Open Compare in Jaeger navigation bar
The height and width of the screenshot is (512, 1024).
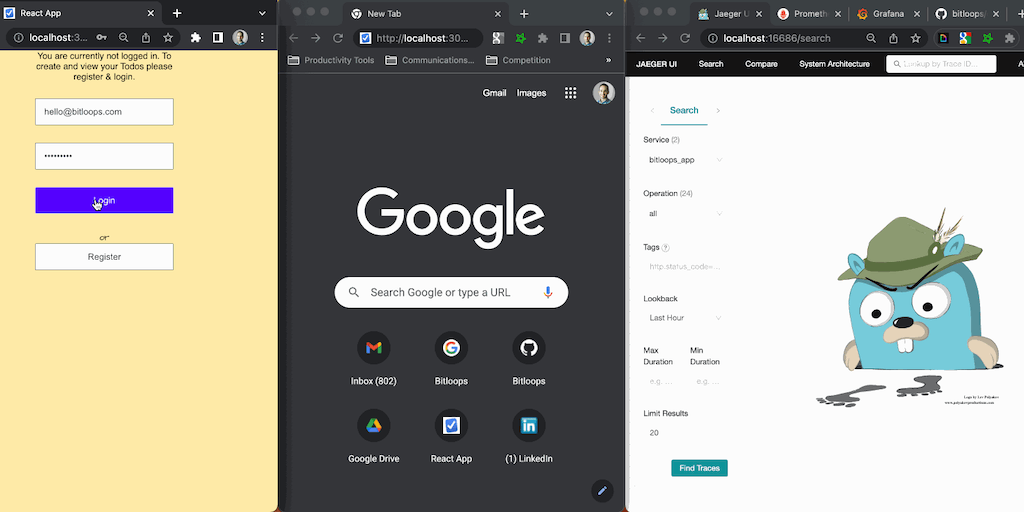pos(761,64)
